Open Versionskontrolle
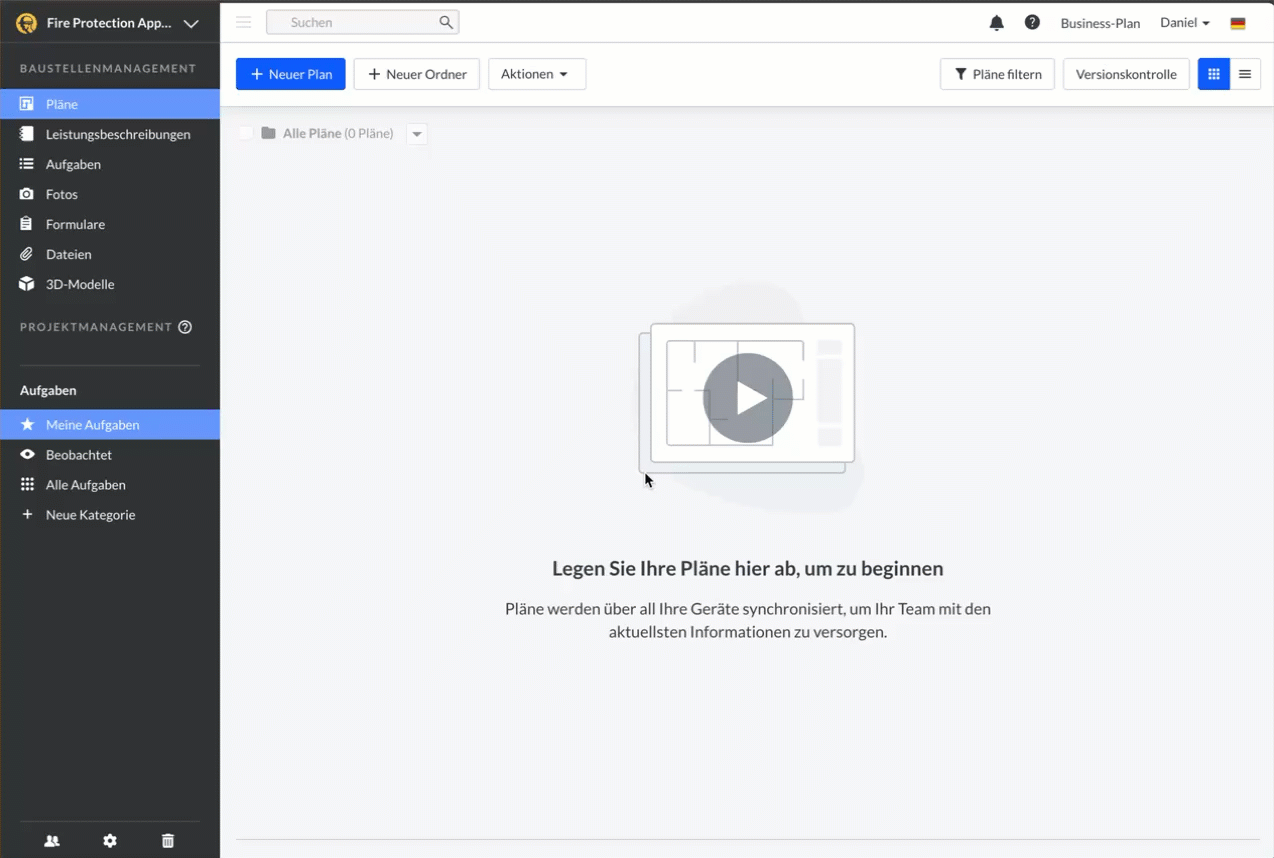Viewport: 1274px width, 858px height. click(x=1125, y=74)
